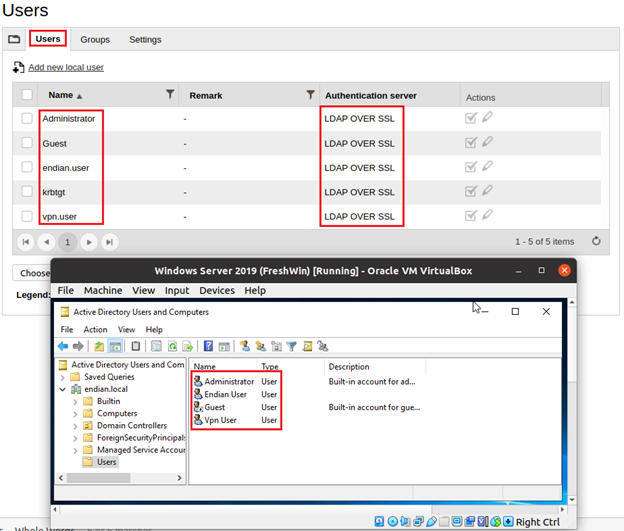This screenshot has width=624, height=531.
Task: Click page number 1 button
Action: [x=68, y=242]
